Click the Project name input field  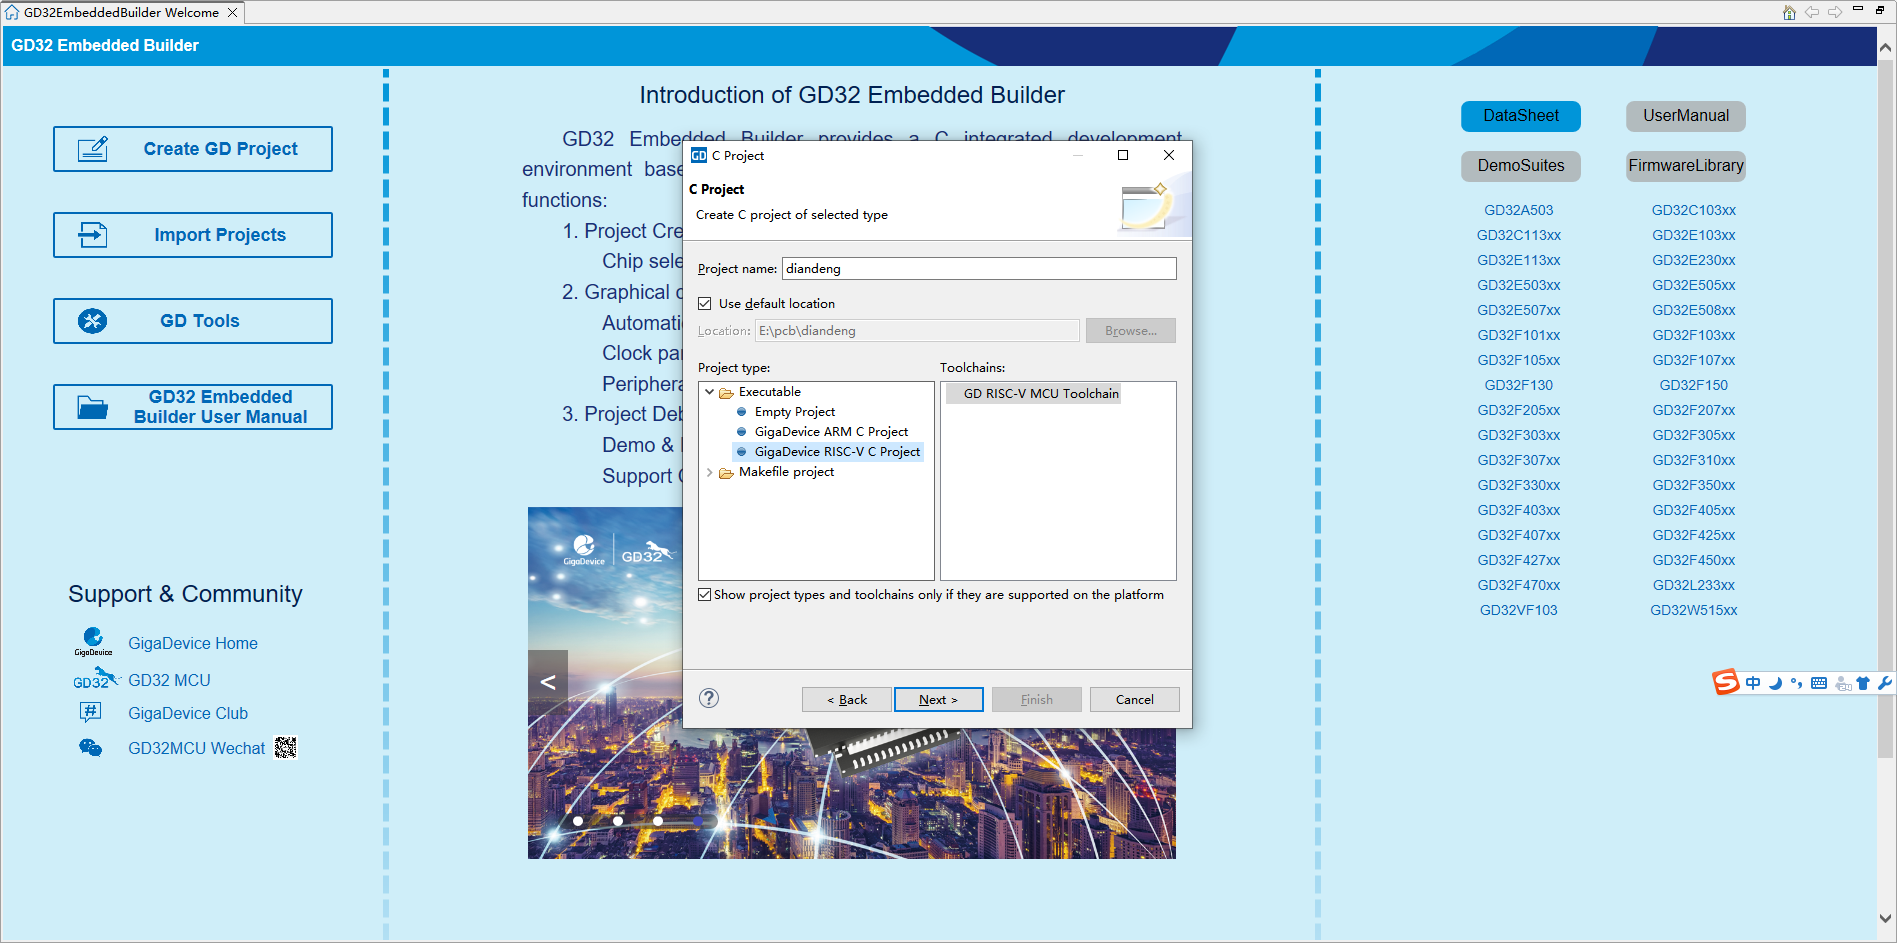coord(979,268)
